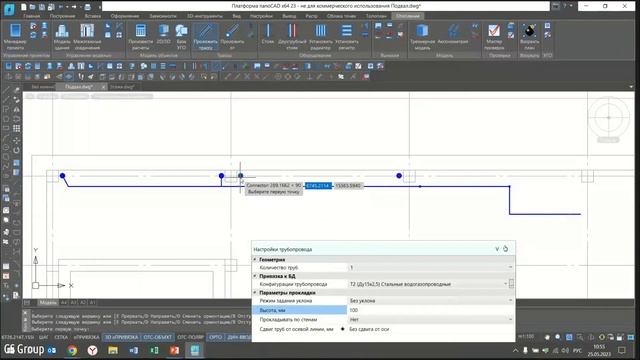
Task: Close the Подвал.dwg document tab
Action: tap(103, 87)
